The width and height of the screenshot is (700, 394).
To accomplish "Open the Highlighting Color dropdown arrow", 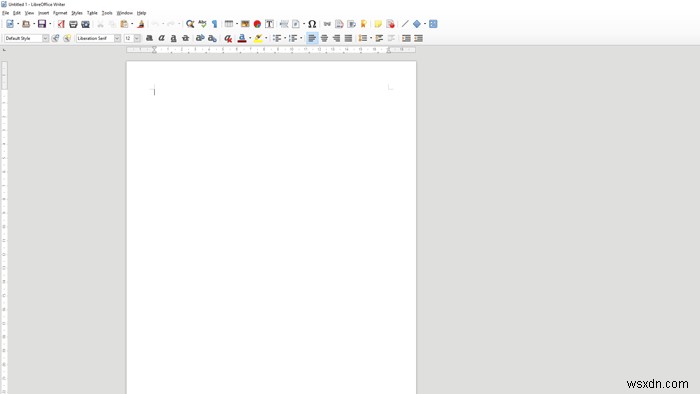I will [x=266, y=38].
